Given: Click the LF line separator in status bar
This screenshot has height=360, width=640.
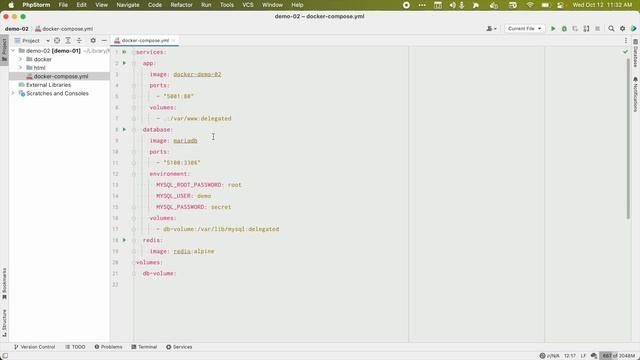Looking at the screenshot, I should tap(583, 356).
